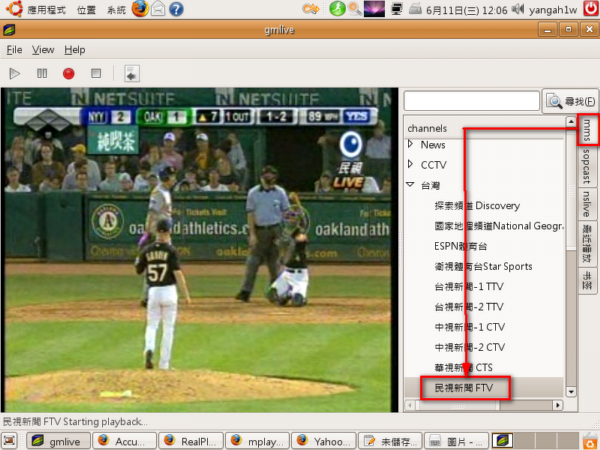Open the 书签 bookmarks tab
Image resolution: width=600 pixels, height=450 pixels.
587,280
